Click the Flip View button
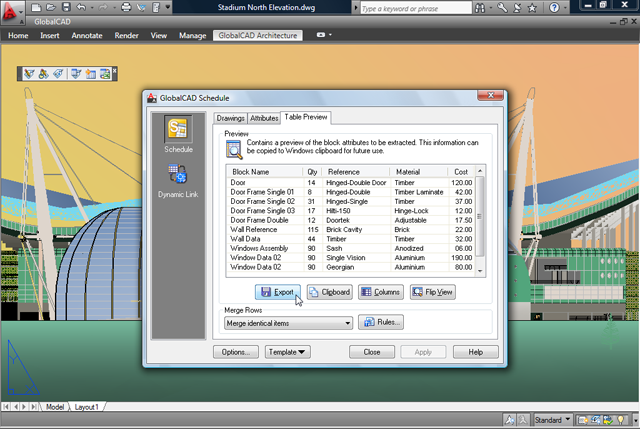The width and height of the screenshot is (640, 429). pyautogui.click(x=433, y=292)
